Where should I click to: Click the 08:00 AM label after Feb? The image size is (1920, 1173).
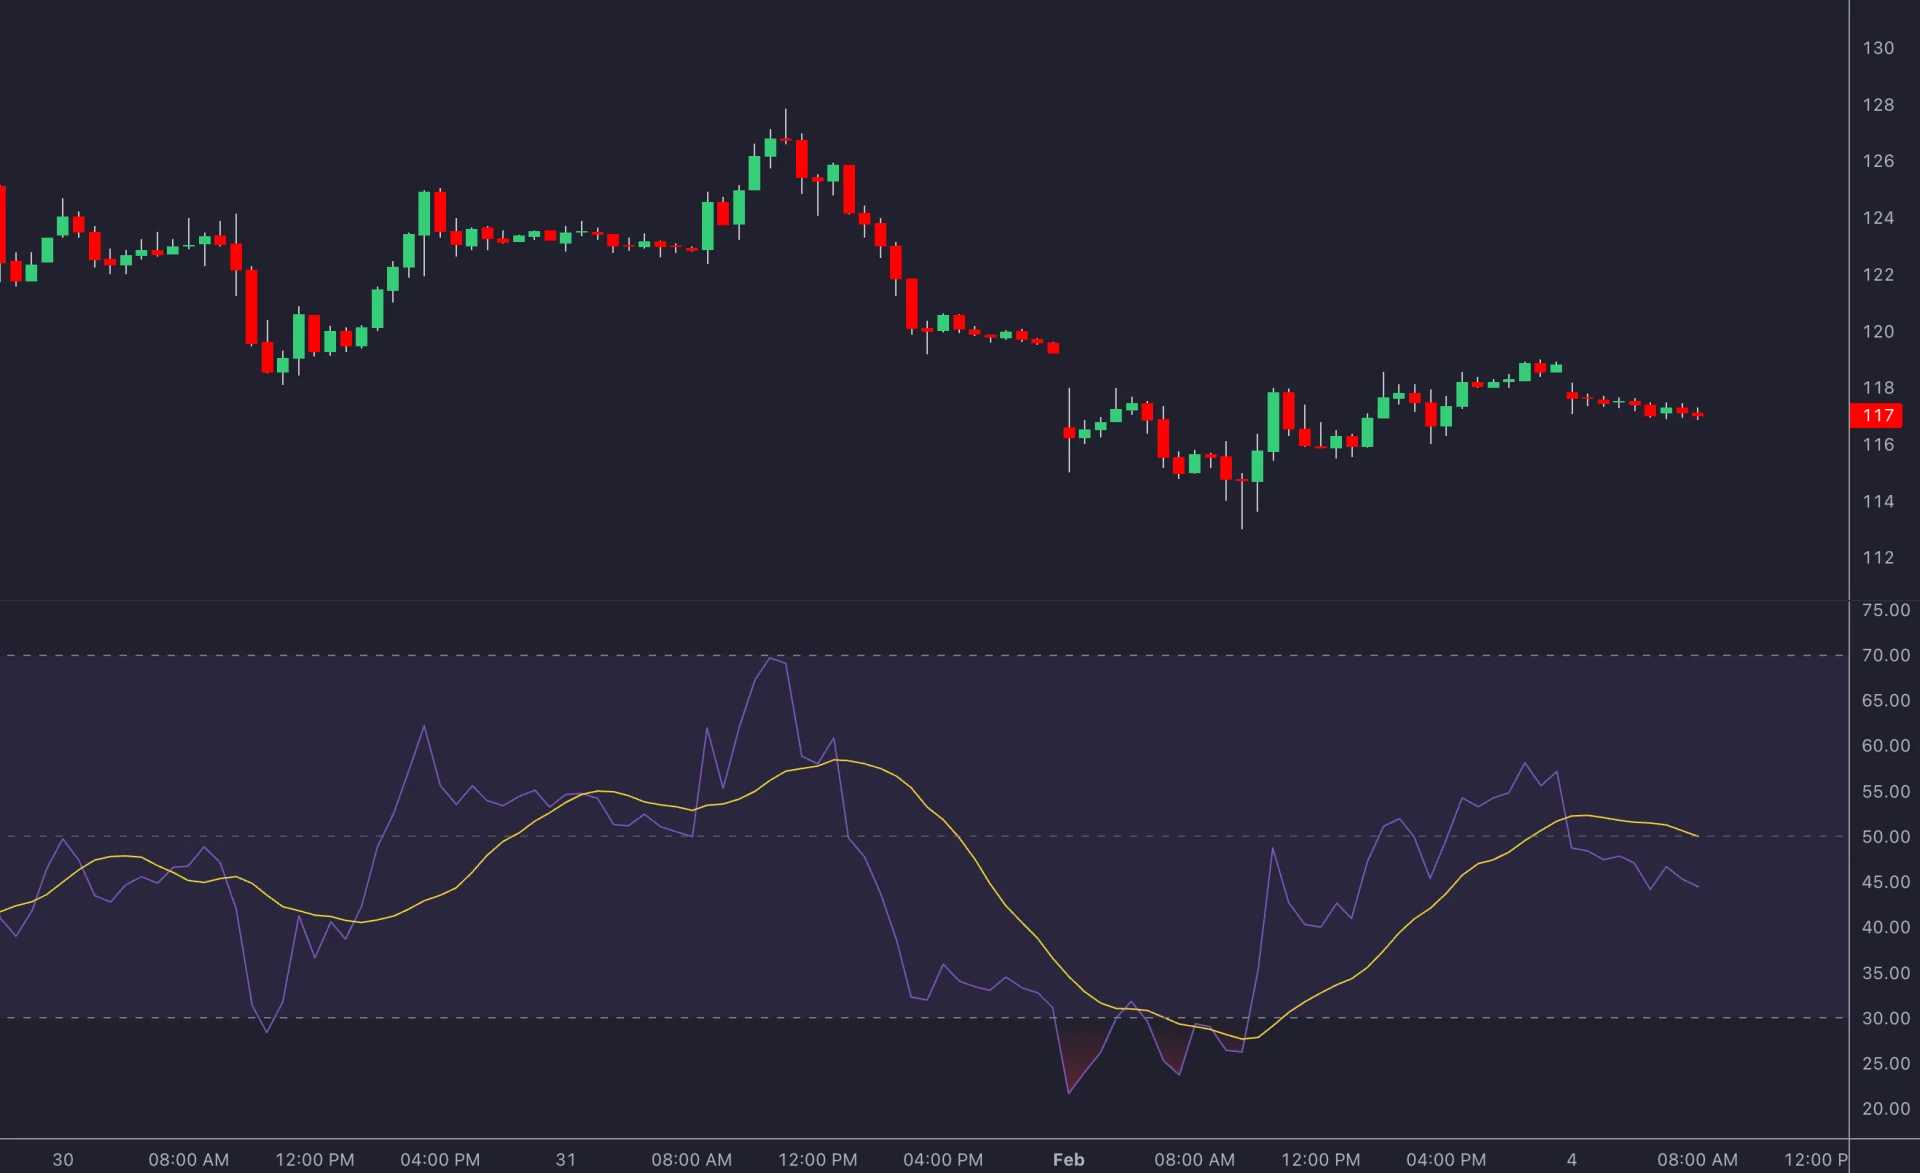[x=1194, y=1160]
